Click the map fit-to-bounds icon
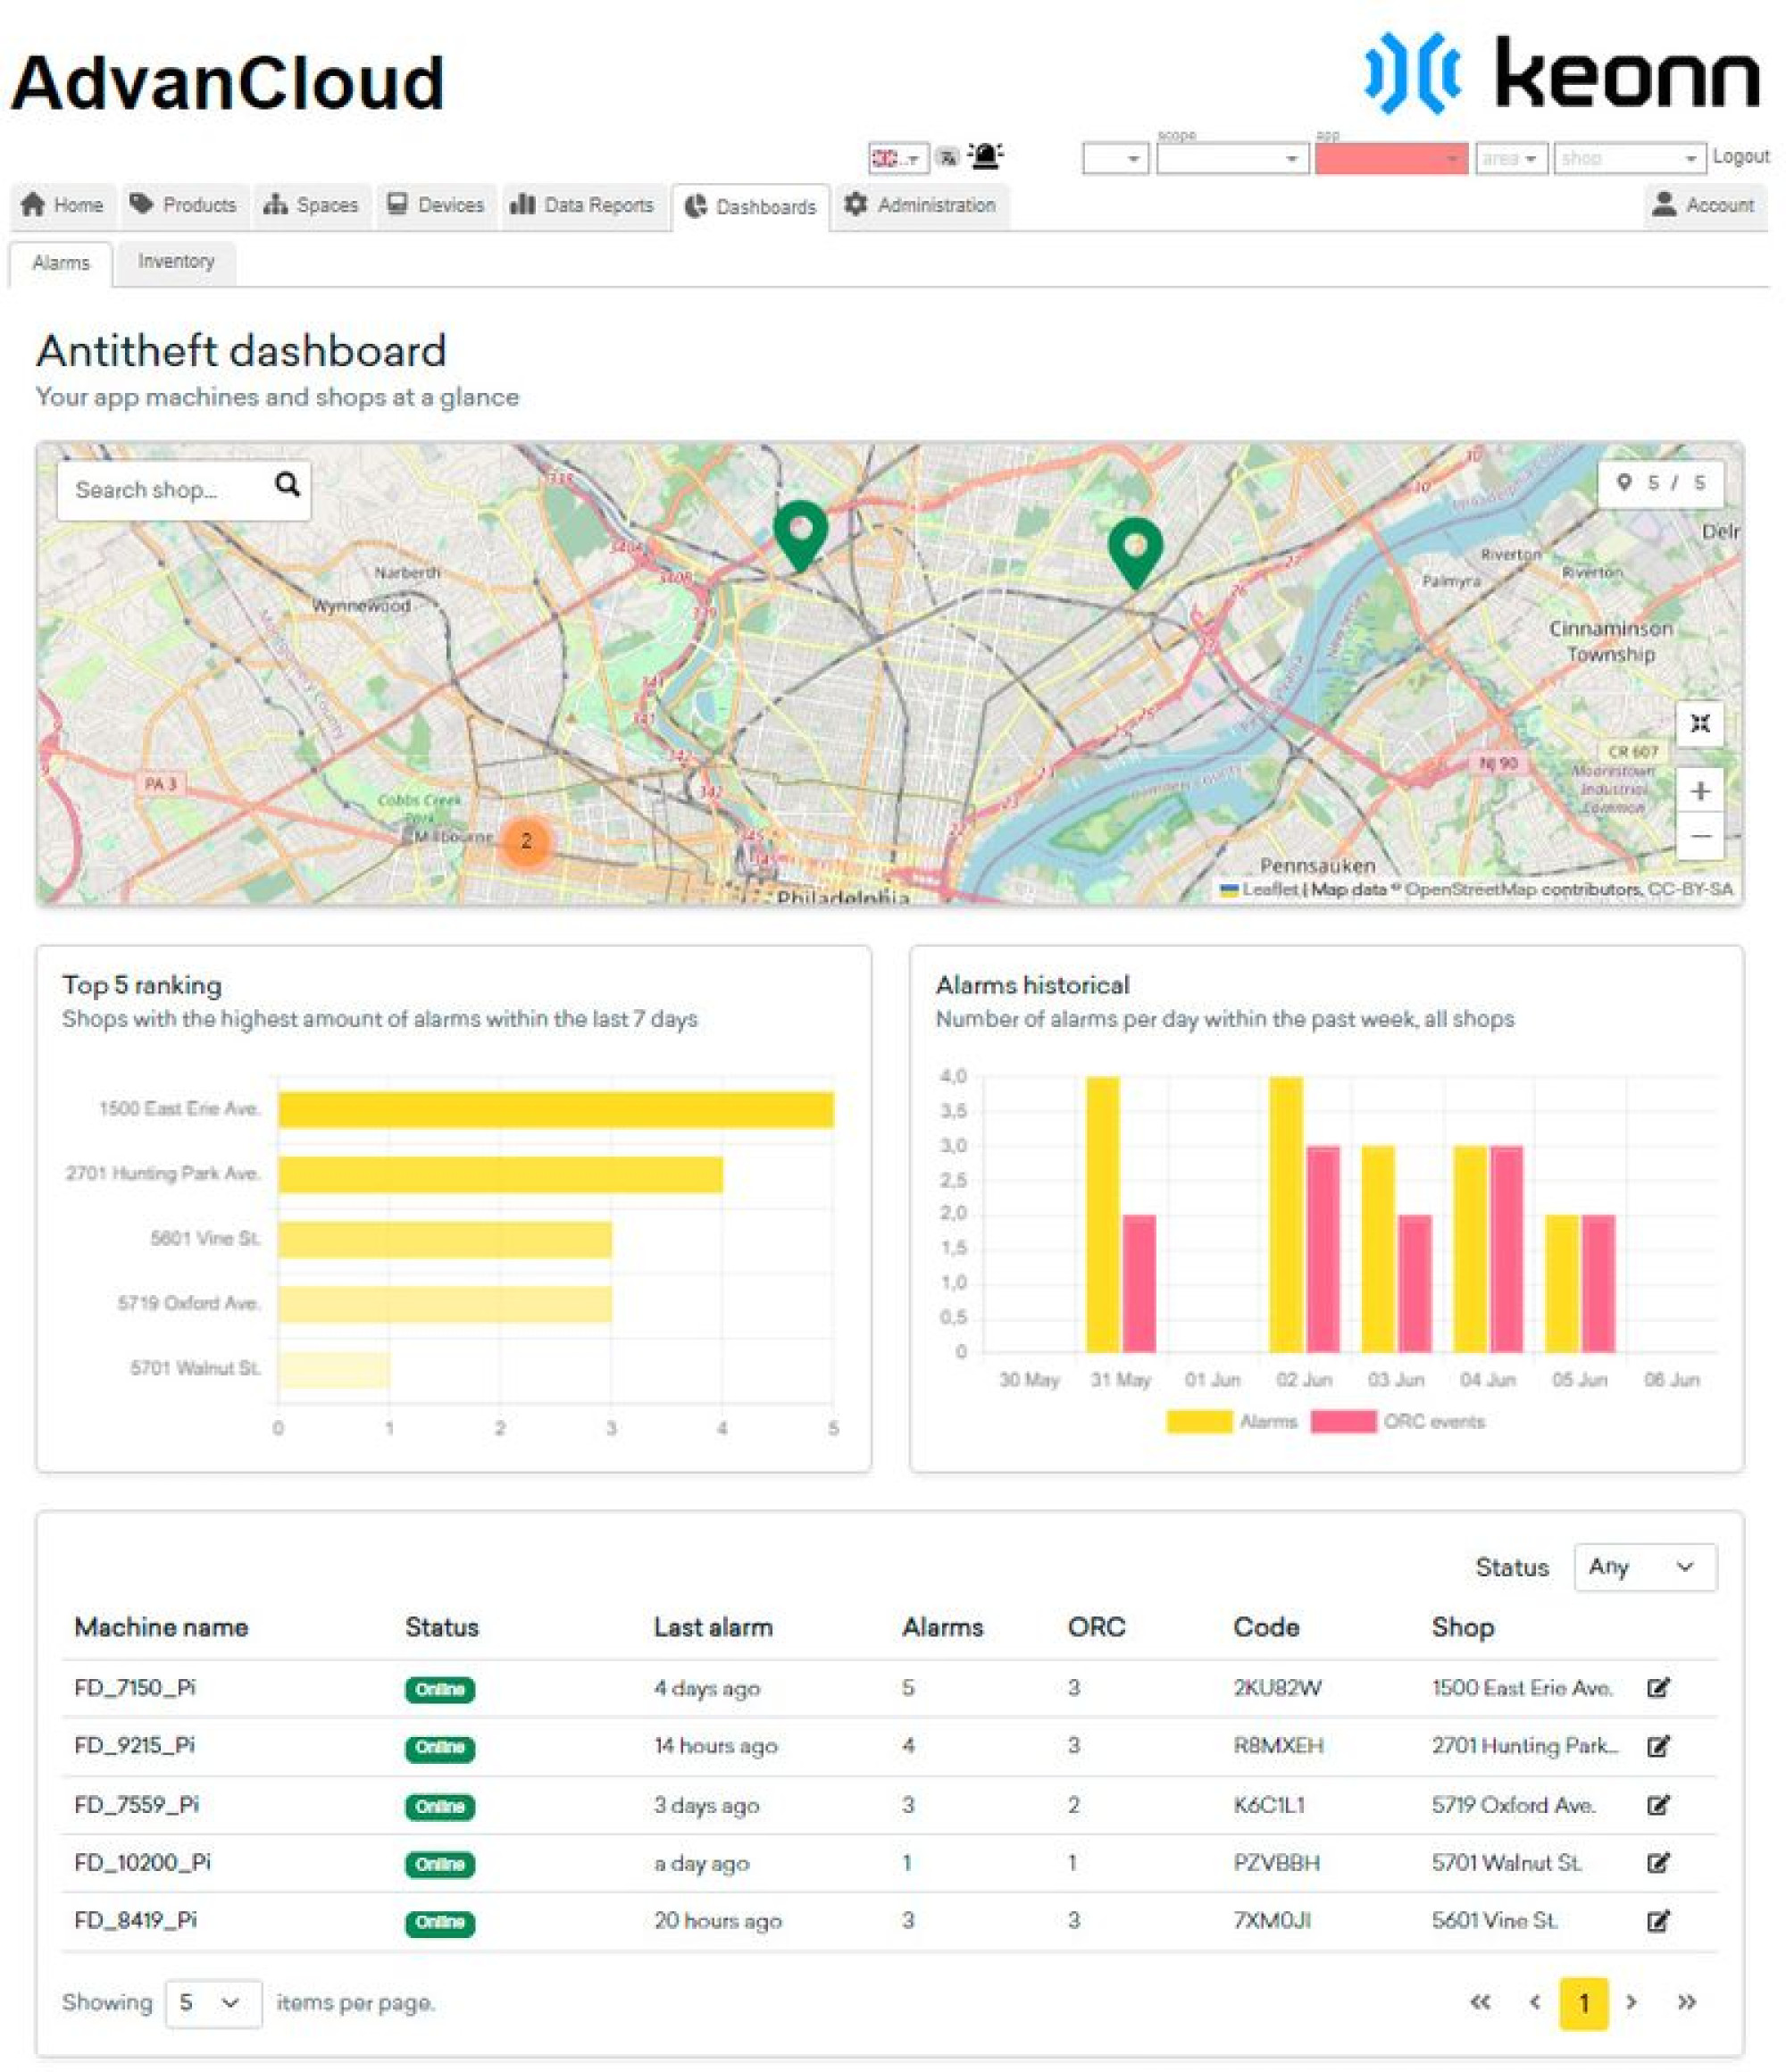Image resolution: width=1786 pixels, height=2072 pixels. 1699,723
